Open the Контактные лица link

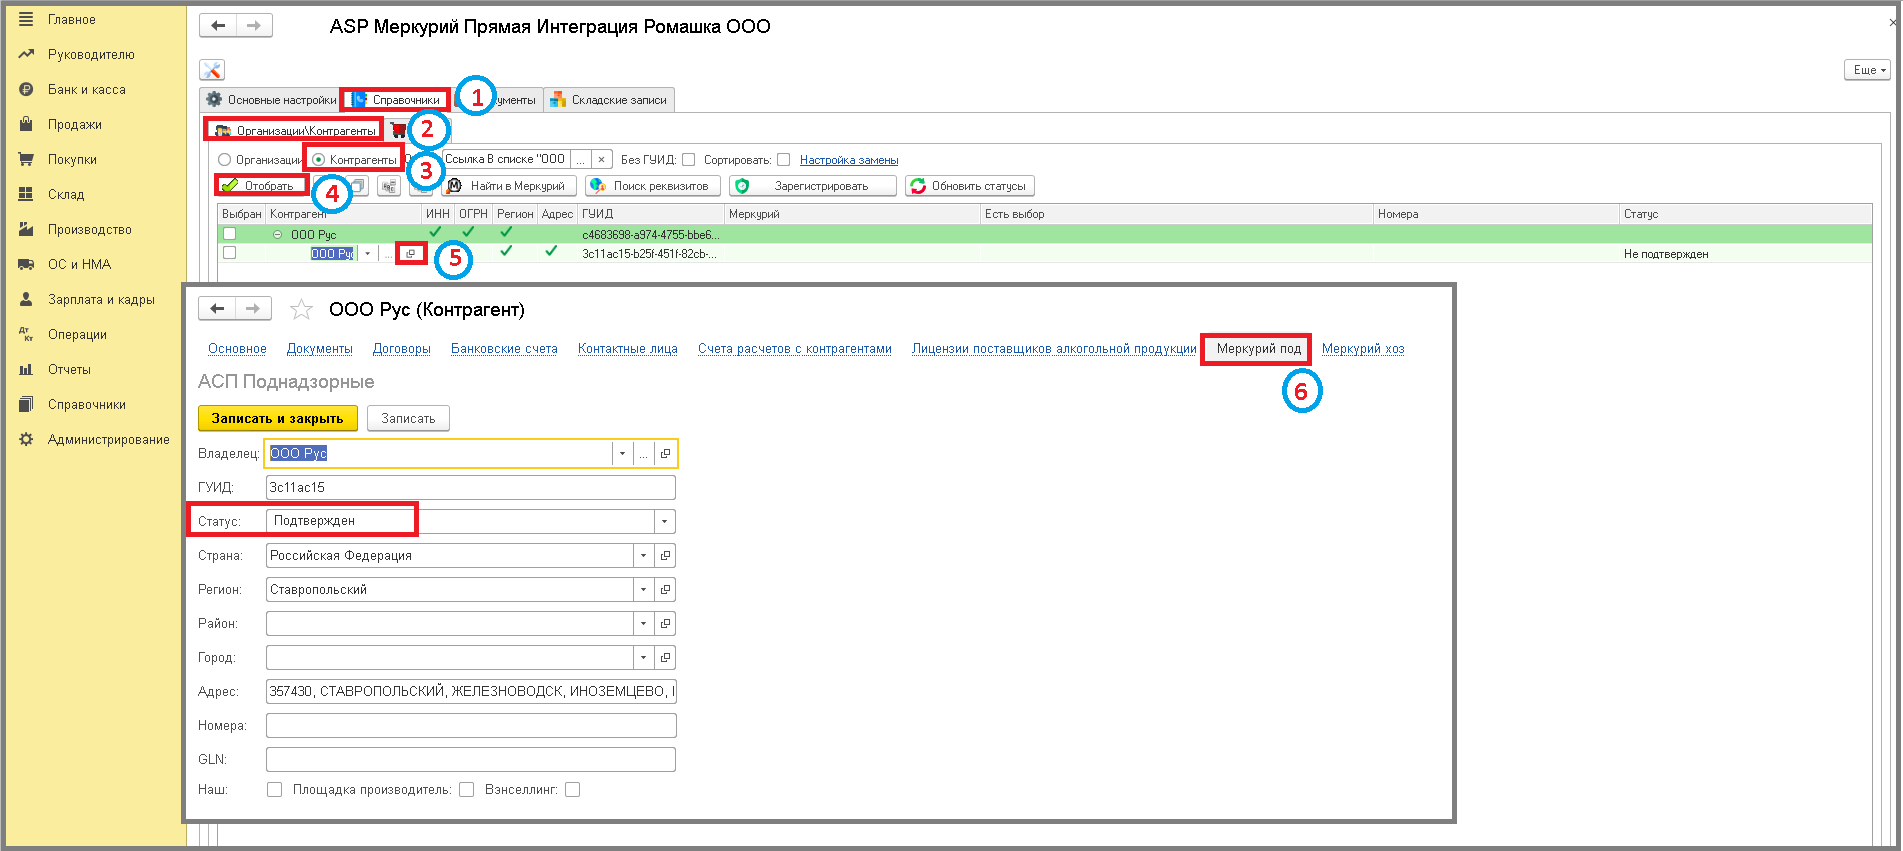click(x=628, y=349)
